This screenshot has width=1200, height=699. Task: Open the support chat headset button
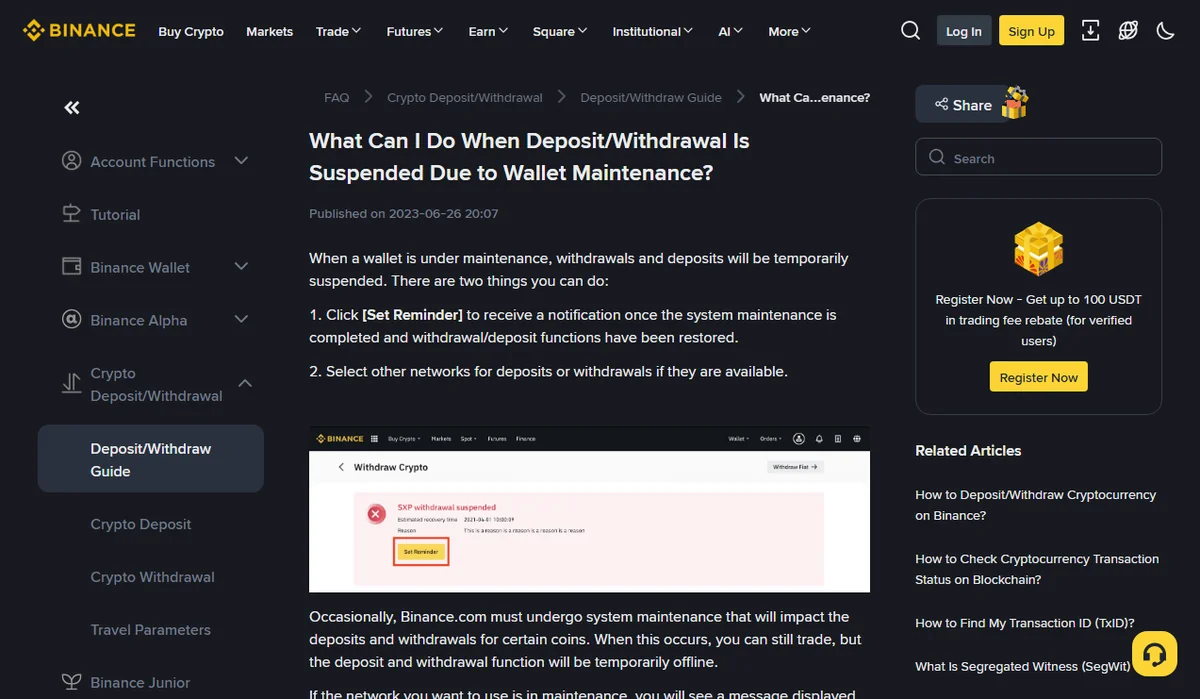[x=1154, y=655]
